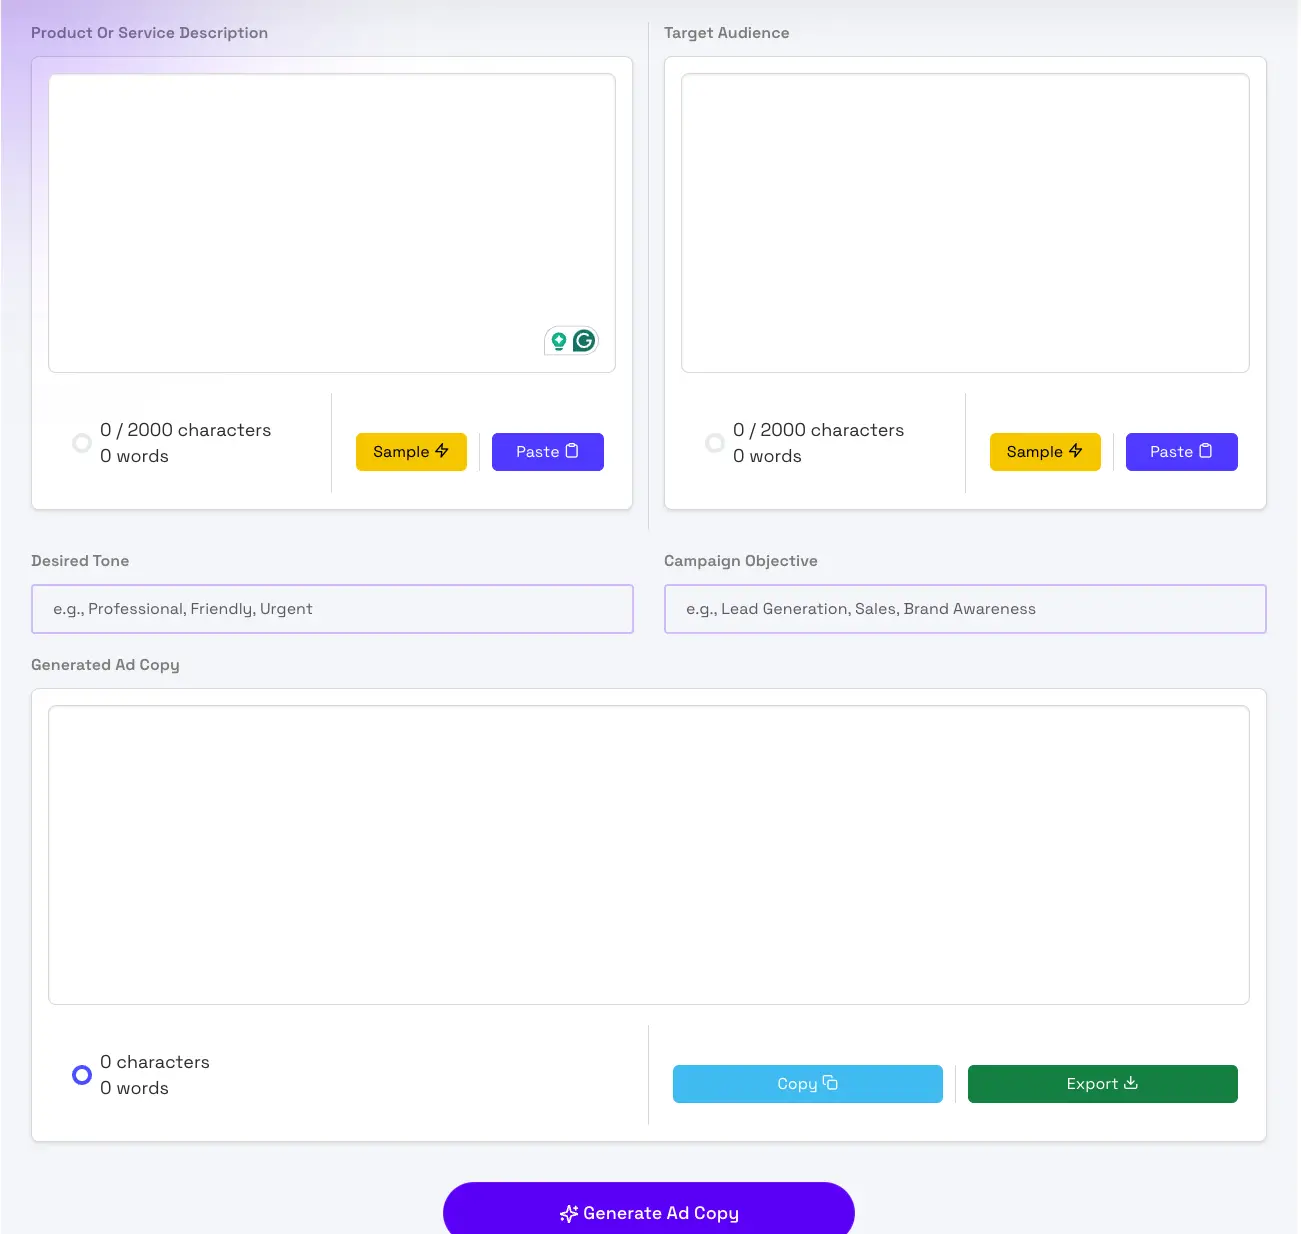Click the Generate Ad Copy button

[649, 1209]
